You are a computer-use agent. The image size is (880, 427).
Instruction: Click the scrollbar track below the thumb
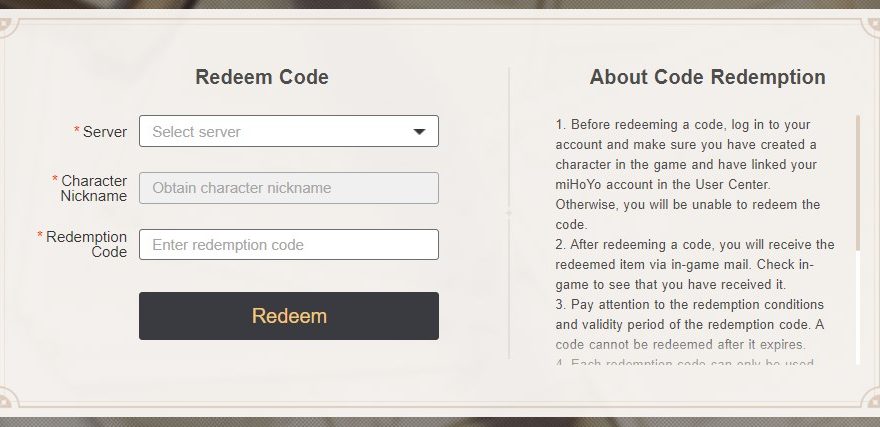(858, 310)
